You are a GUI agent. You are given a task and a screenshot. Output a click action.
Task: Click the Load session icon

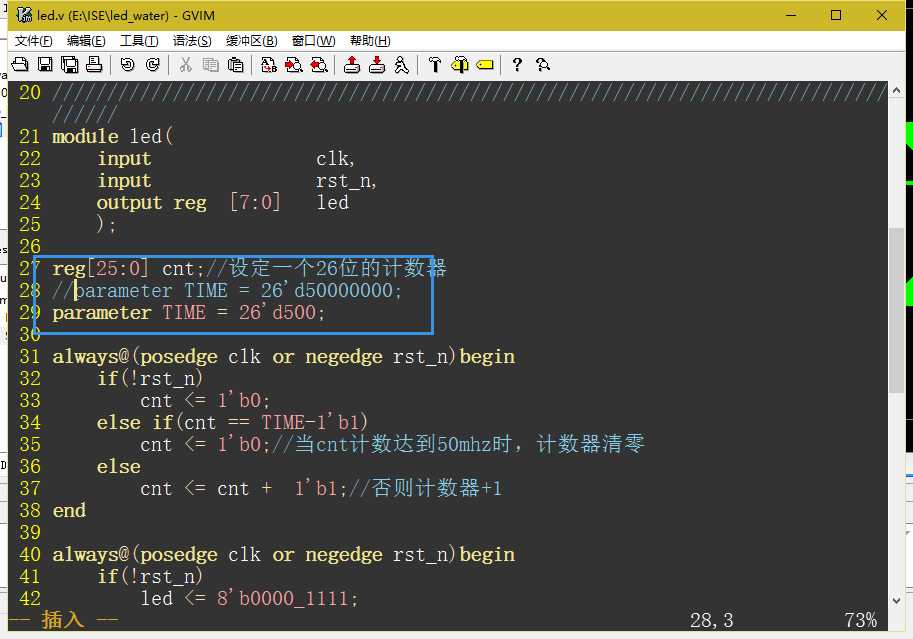[x=351, y=64]
